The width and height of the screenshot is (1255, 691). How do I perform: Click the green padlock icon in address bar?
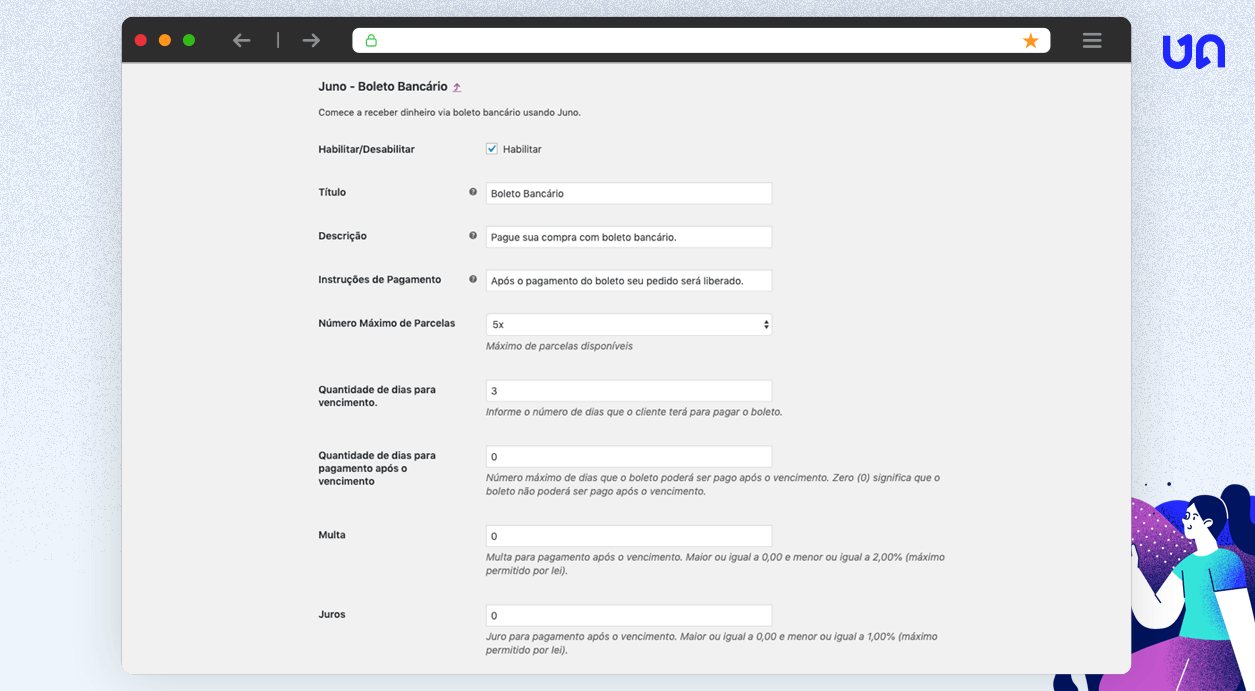tap(371, 41)
